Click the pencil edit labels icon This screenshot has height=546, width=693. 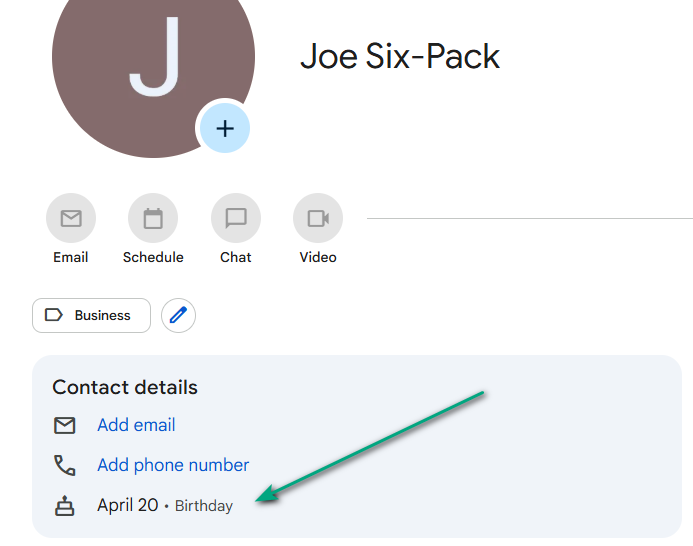click(x=178, y=315)
